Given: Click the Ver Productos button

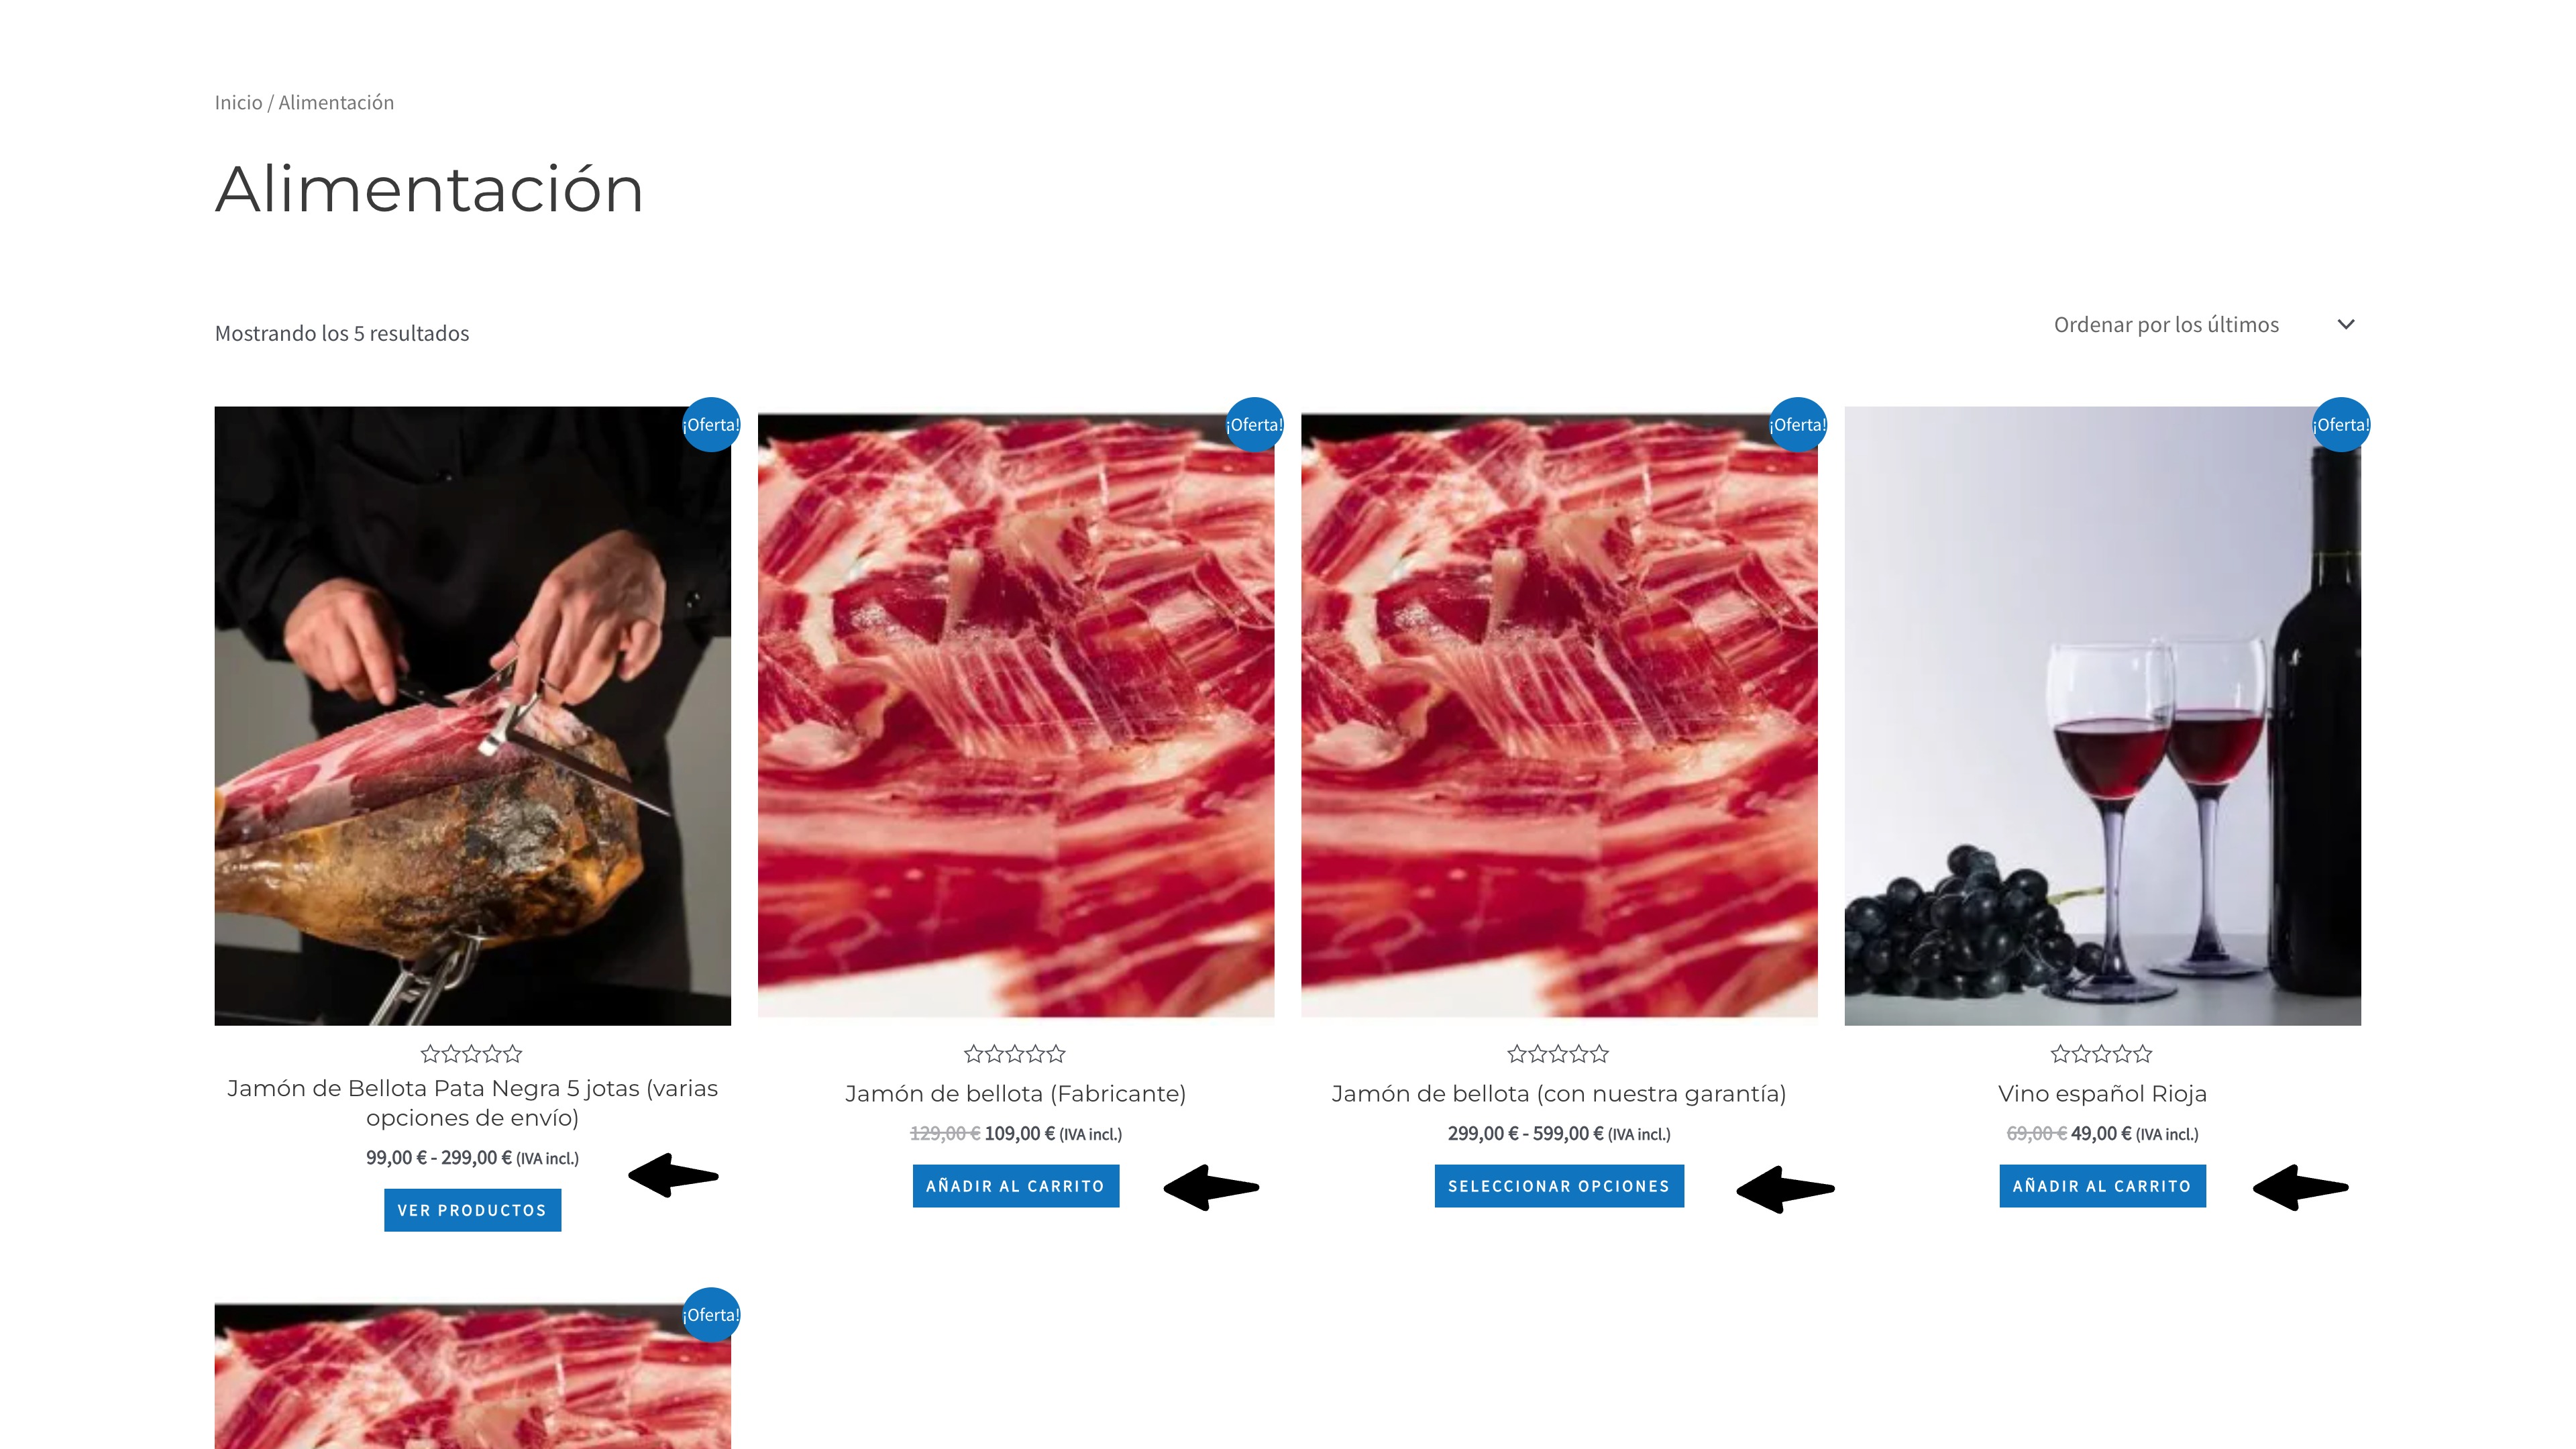Looking at the screenshot, I should pos(472,1210).
